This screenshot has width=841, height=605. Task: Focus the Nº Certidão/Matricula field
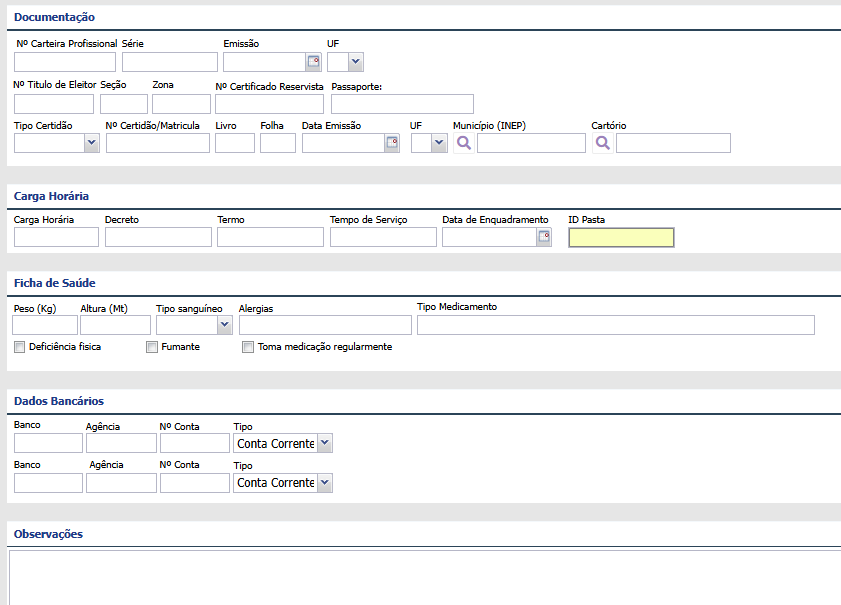158,143
